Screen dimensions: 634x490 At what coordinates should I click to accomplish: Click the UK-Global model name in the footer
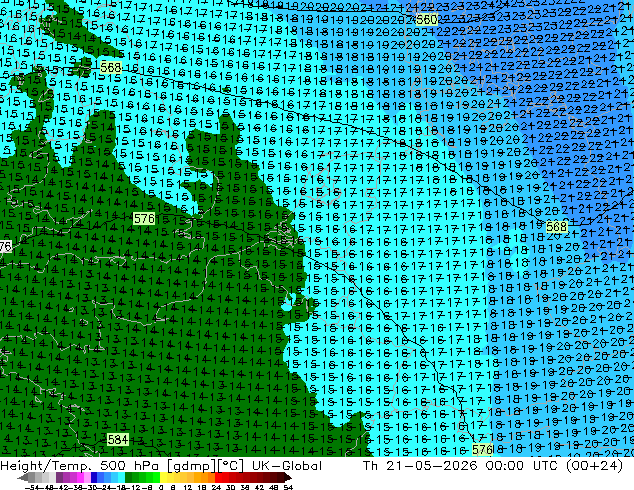287,466
